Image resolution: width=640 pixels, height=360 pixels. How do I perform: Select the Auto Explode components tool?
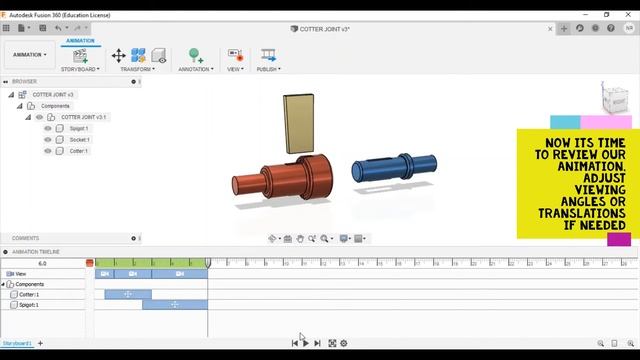coord(138,56)
